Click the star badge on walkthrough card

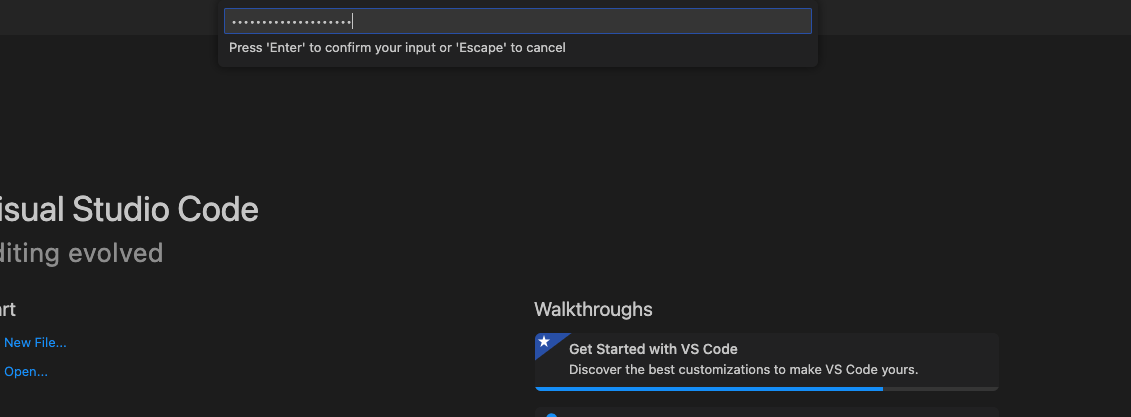tap(545, 341)
